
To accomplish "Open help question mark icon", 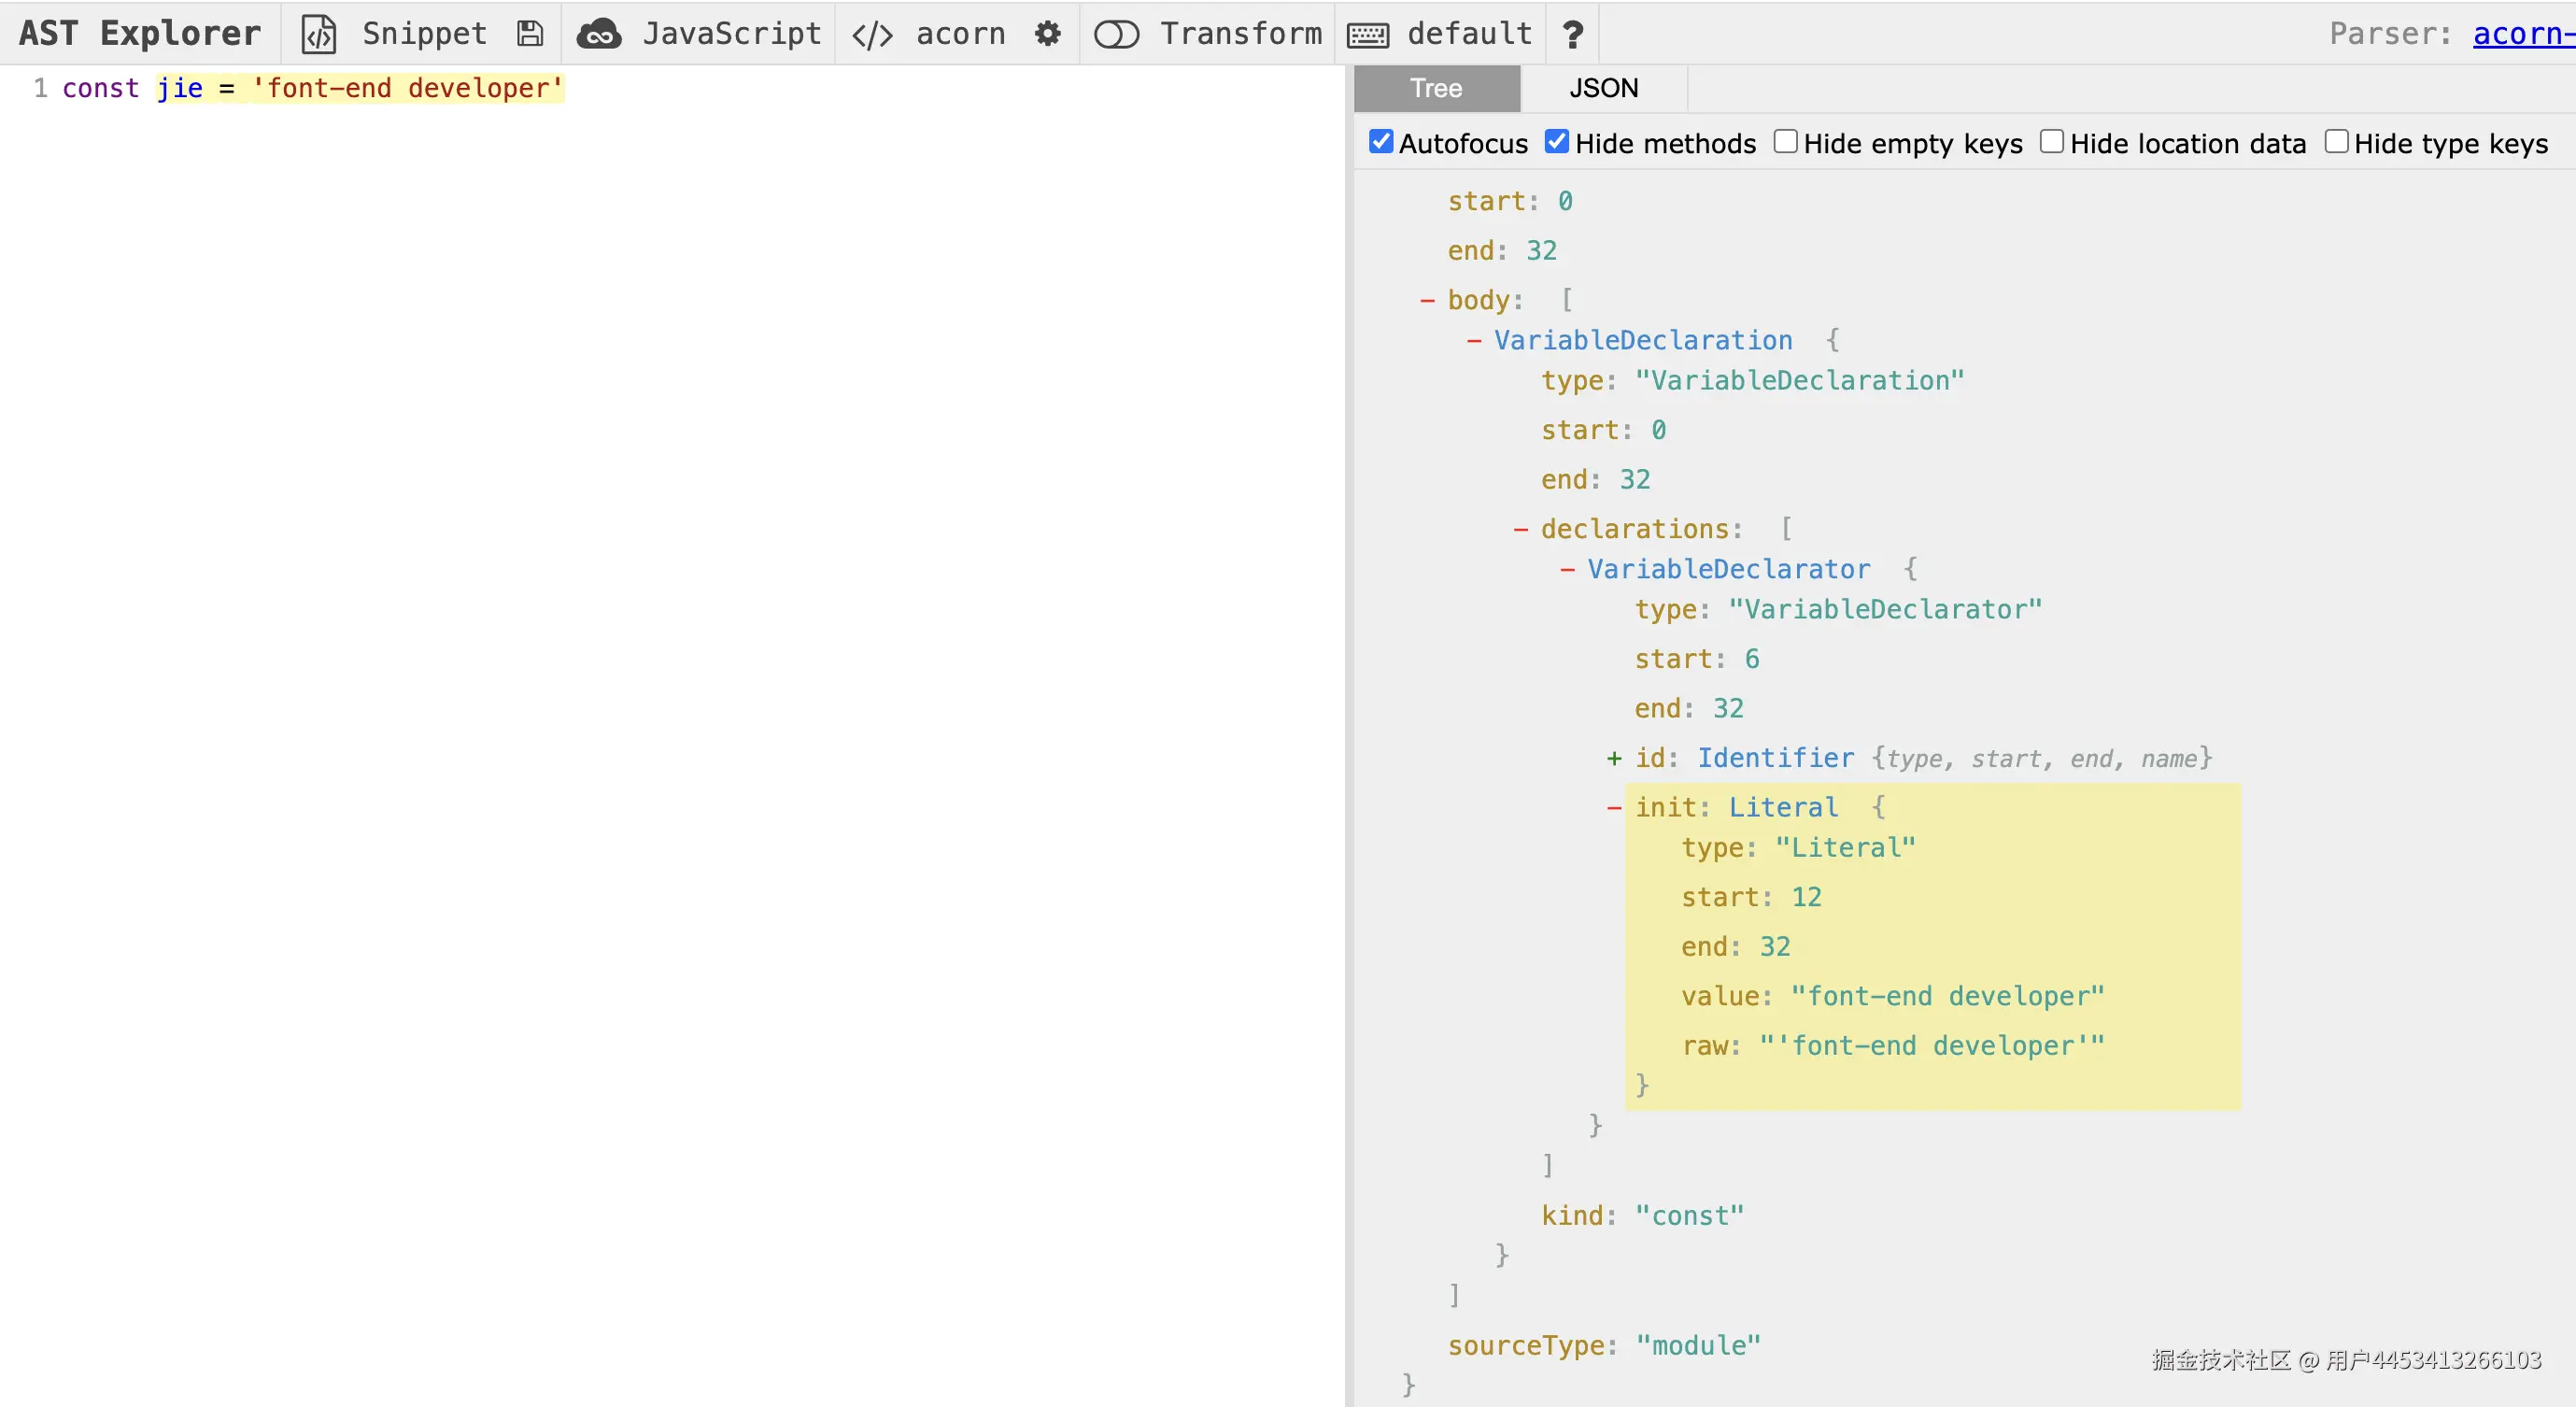I will 1572,35.
